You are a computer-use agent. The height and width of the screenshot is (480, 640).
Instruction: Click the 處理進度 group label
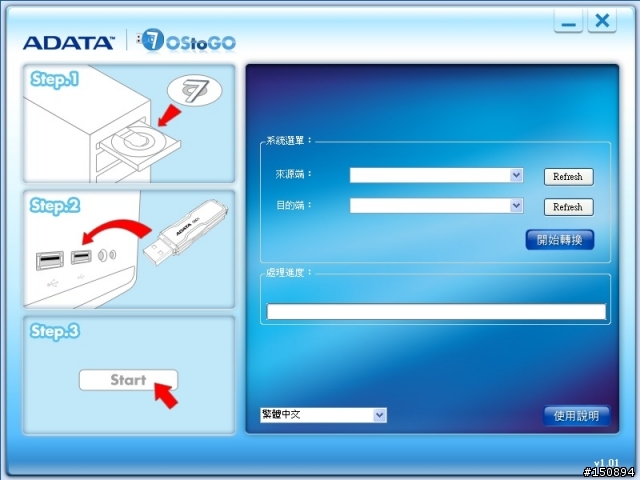[x=289, y=272]
